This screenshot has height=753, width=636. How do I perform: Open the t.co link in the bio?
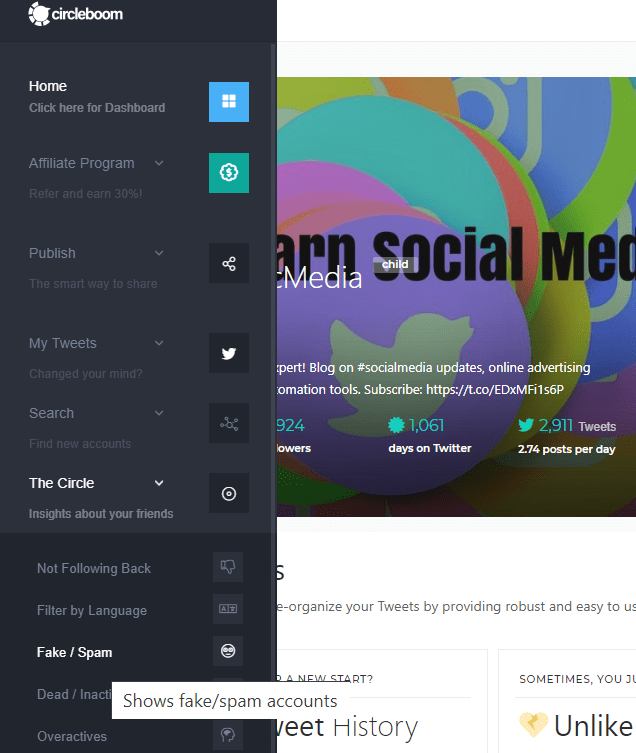(x=495, y=389)
